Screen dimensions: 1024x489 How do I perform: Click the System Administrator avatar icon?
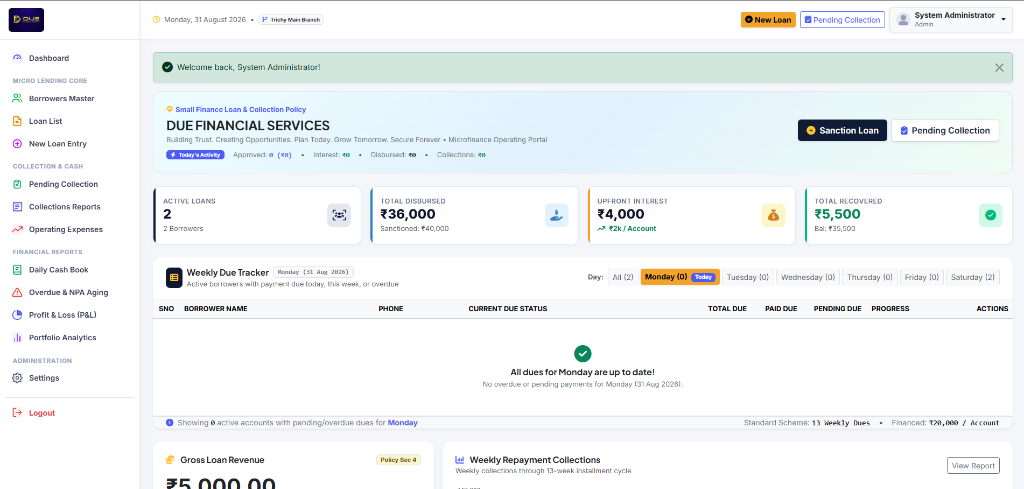903,20
